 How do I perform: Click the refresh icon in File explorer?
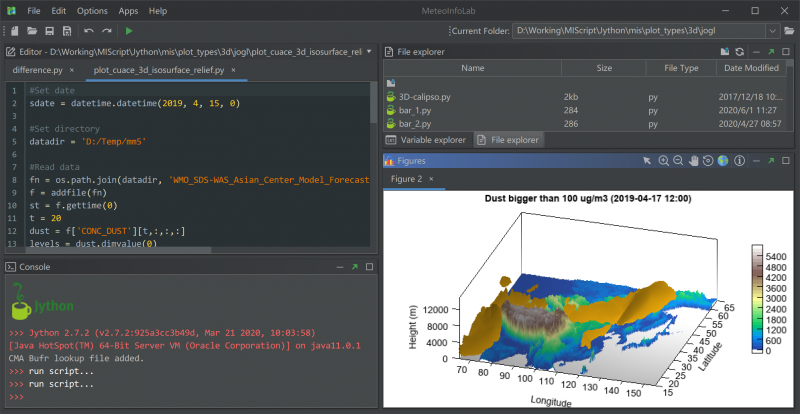(739, 51)
